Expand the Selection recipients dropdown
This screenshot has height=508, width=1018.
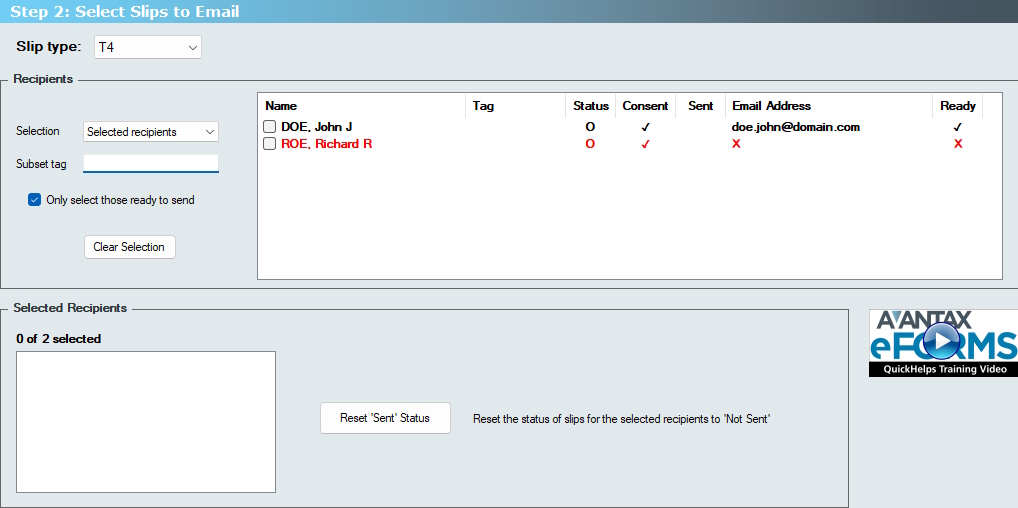[151, 132]
